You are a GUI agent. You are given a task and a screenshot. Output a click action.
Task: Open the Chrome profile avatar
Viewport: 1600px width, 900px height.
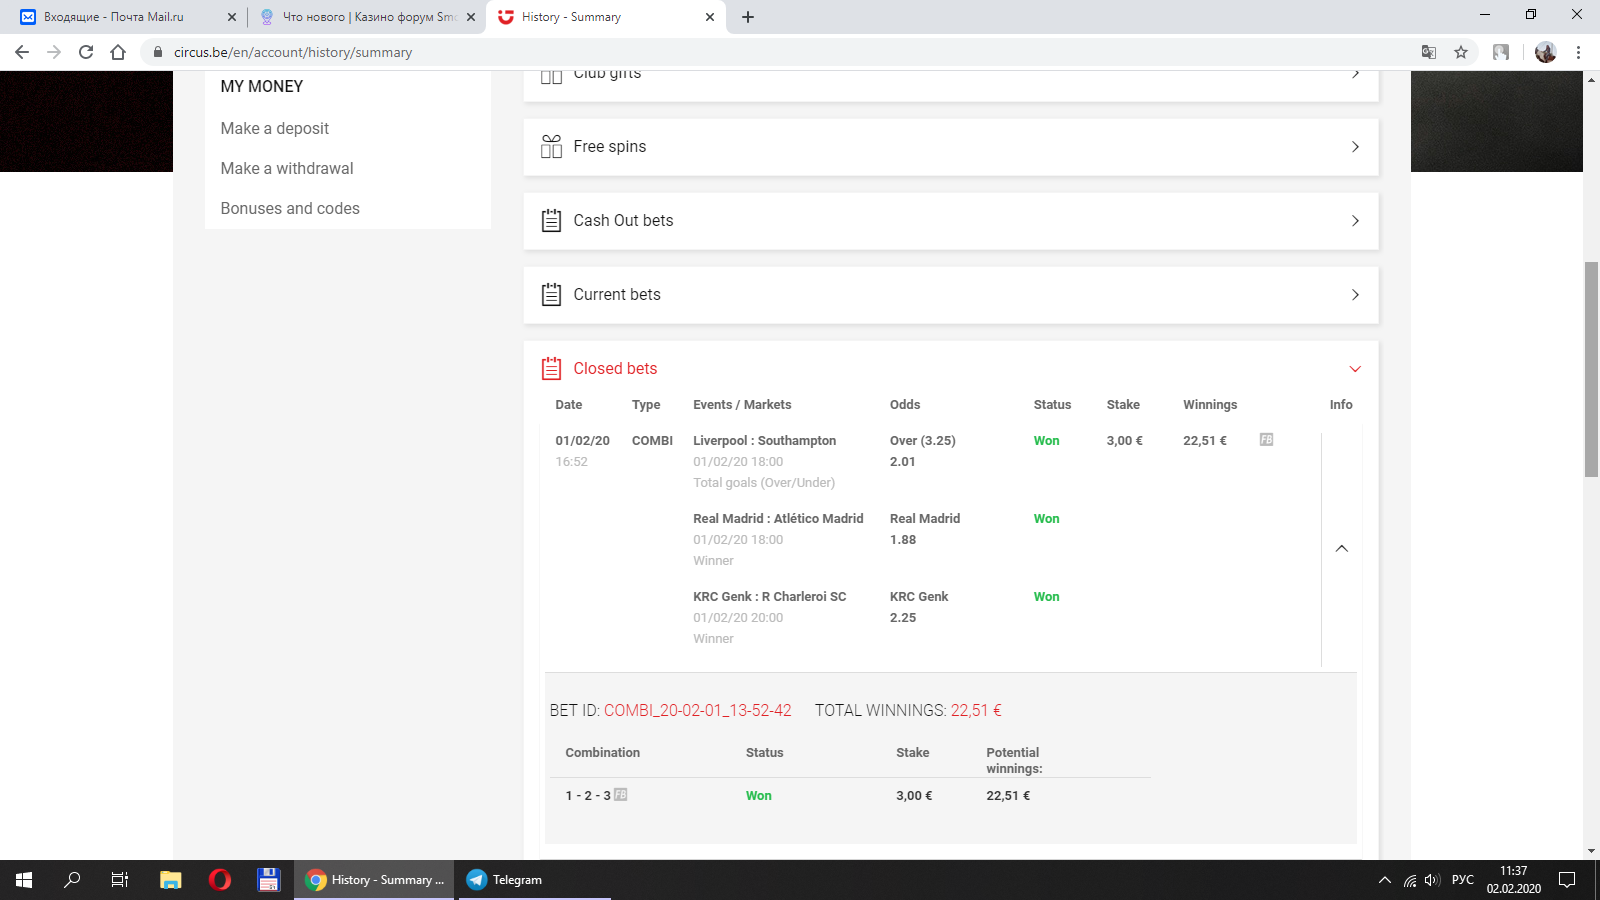(x=1546, y=52)
